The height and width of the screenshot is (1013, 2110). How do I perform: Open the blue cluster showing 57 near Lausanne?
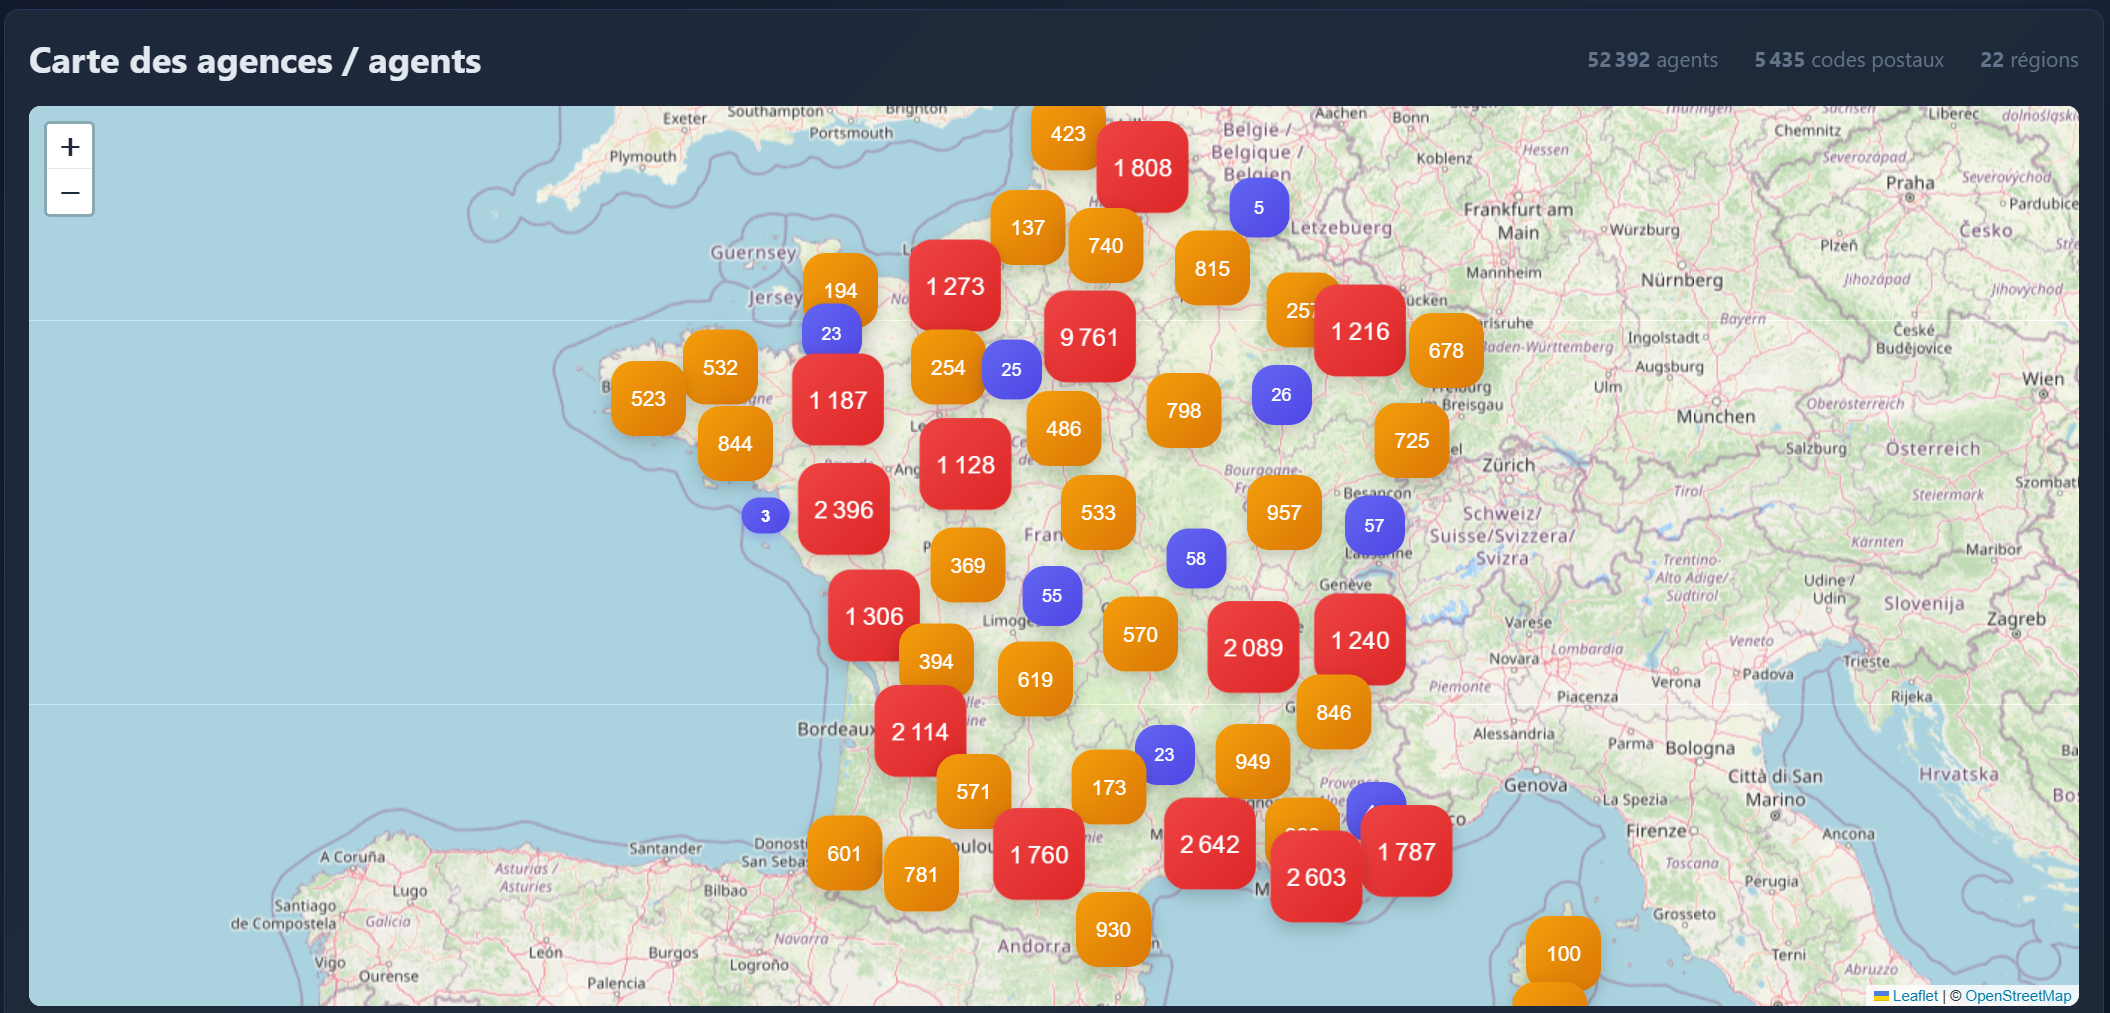[x=1375, y=525]
